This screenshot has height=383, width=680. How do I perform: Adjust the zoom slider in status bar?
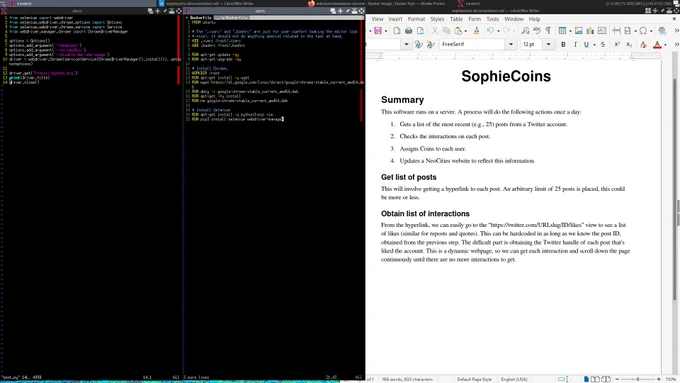[638, 379]
